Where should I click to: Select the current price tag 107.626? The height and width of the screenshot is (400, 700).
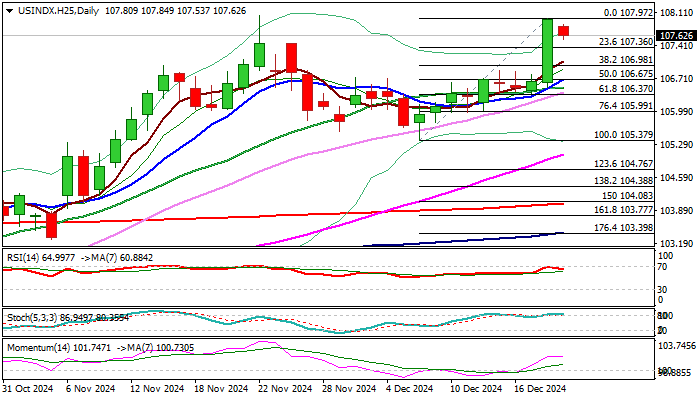662,34
